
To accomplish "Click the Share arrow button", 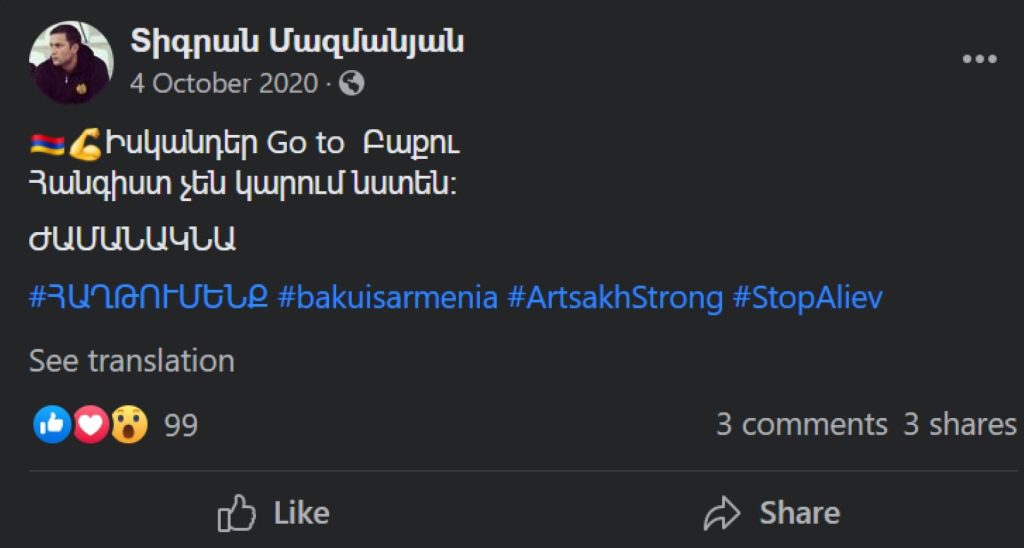I will [770, 514].
